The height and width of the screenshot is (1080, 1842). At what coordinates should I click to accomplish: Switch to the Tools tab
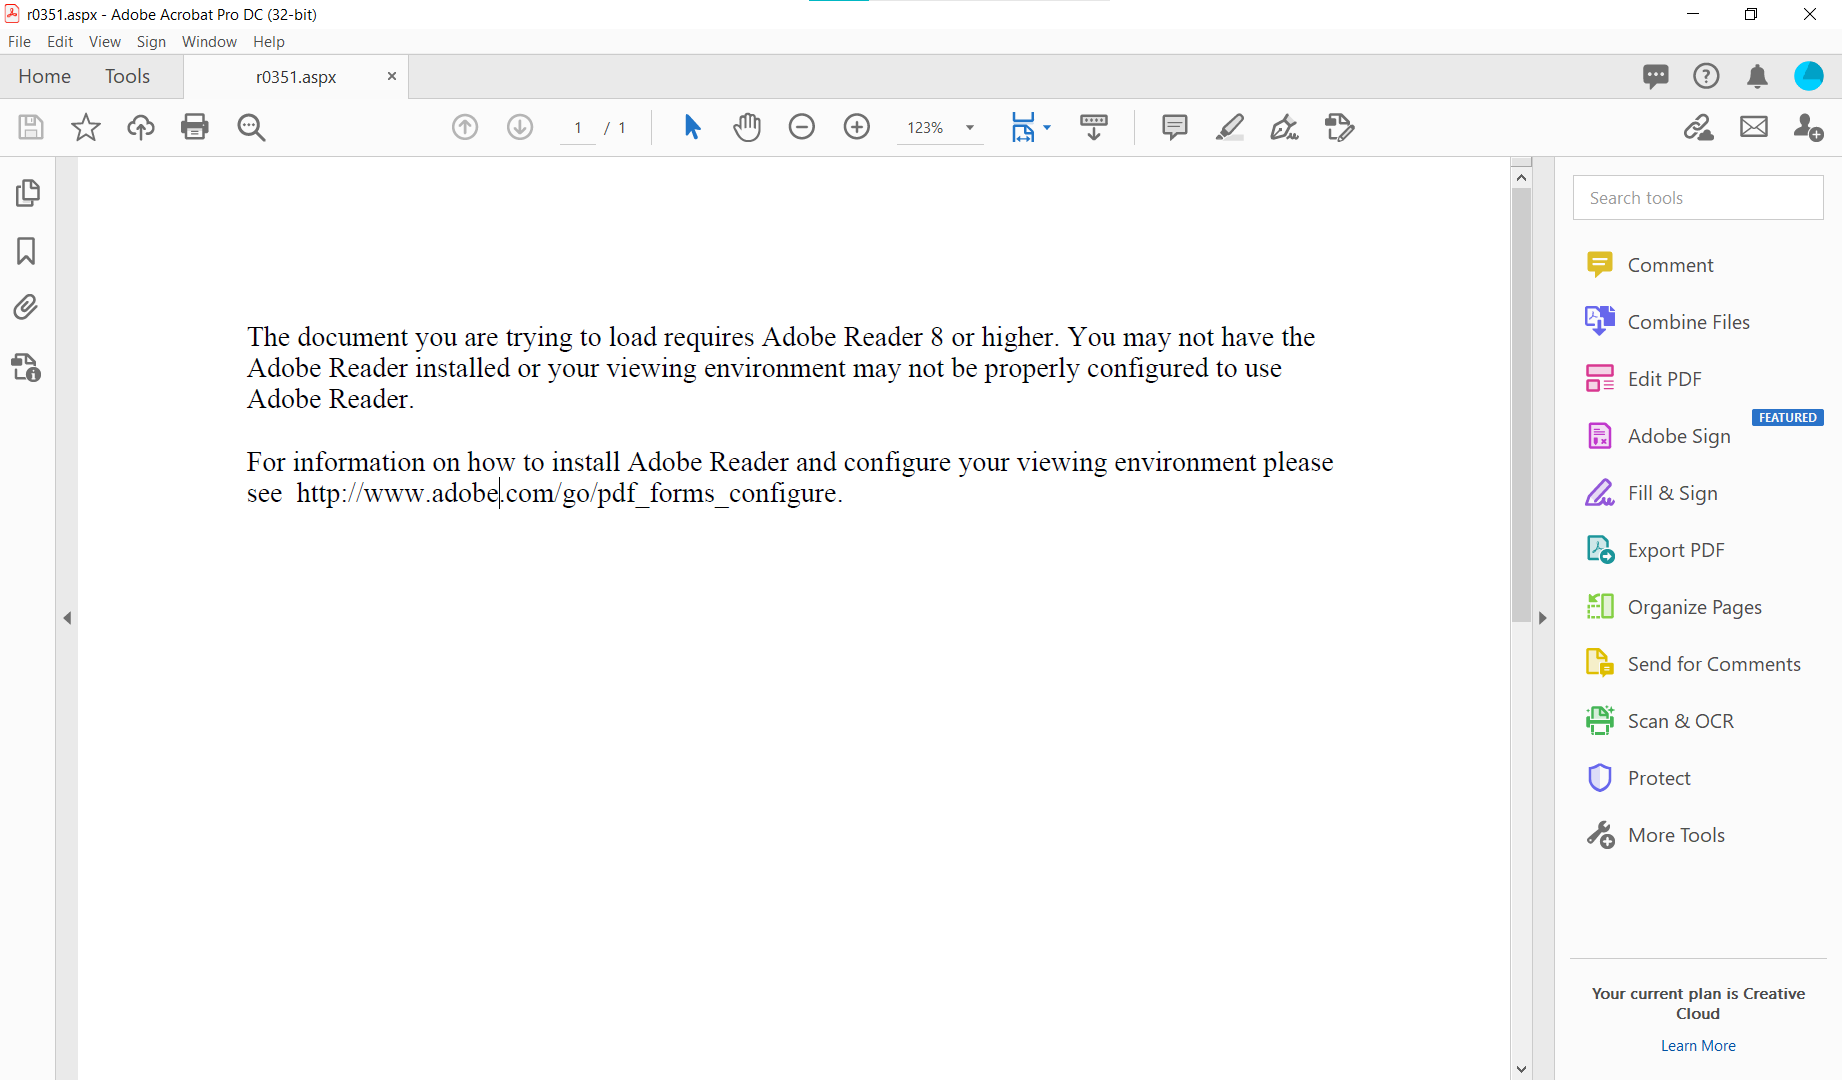click(127, 76)
